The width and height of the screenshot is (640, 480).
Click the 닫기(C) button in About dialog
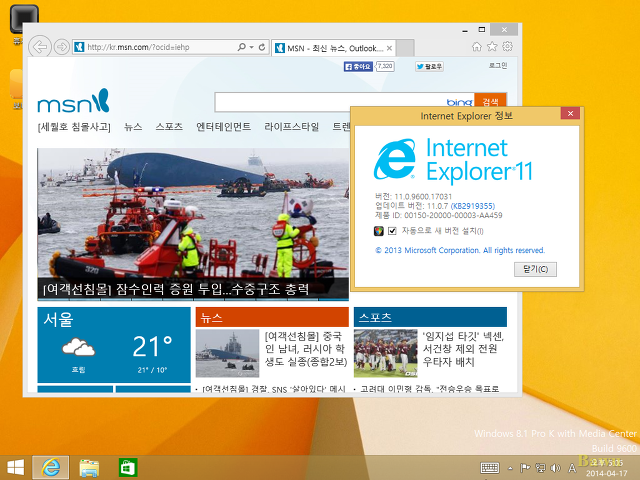tap(535, 269)
